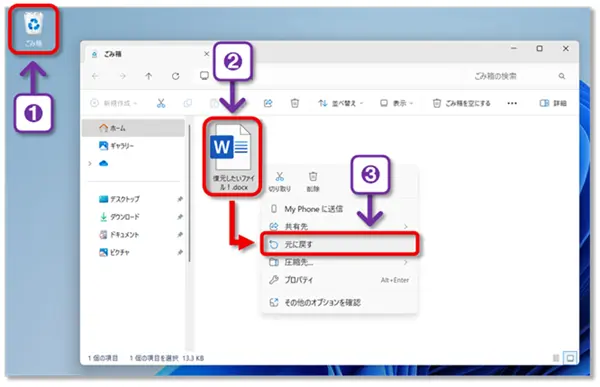Open ホーム in the sidebar
The width and height of the screenshot is (600, 387).
point(134,128)
